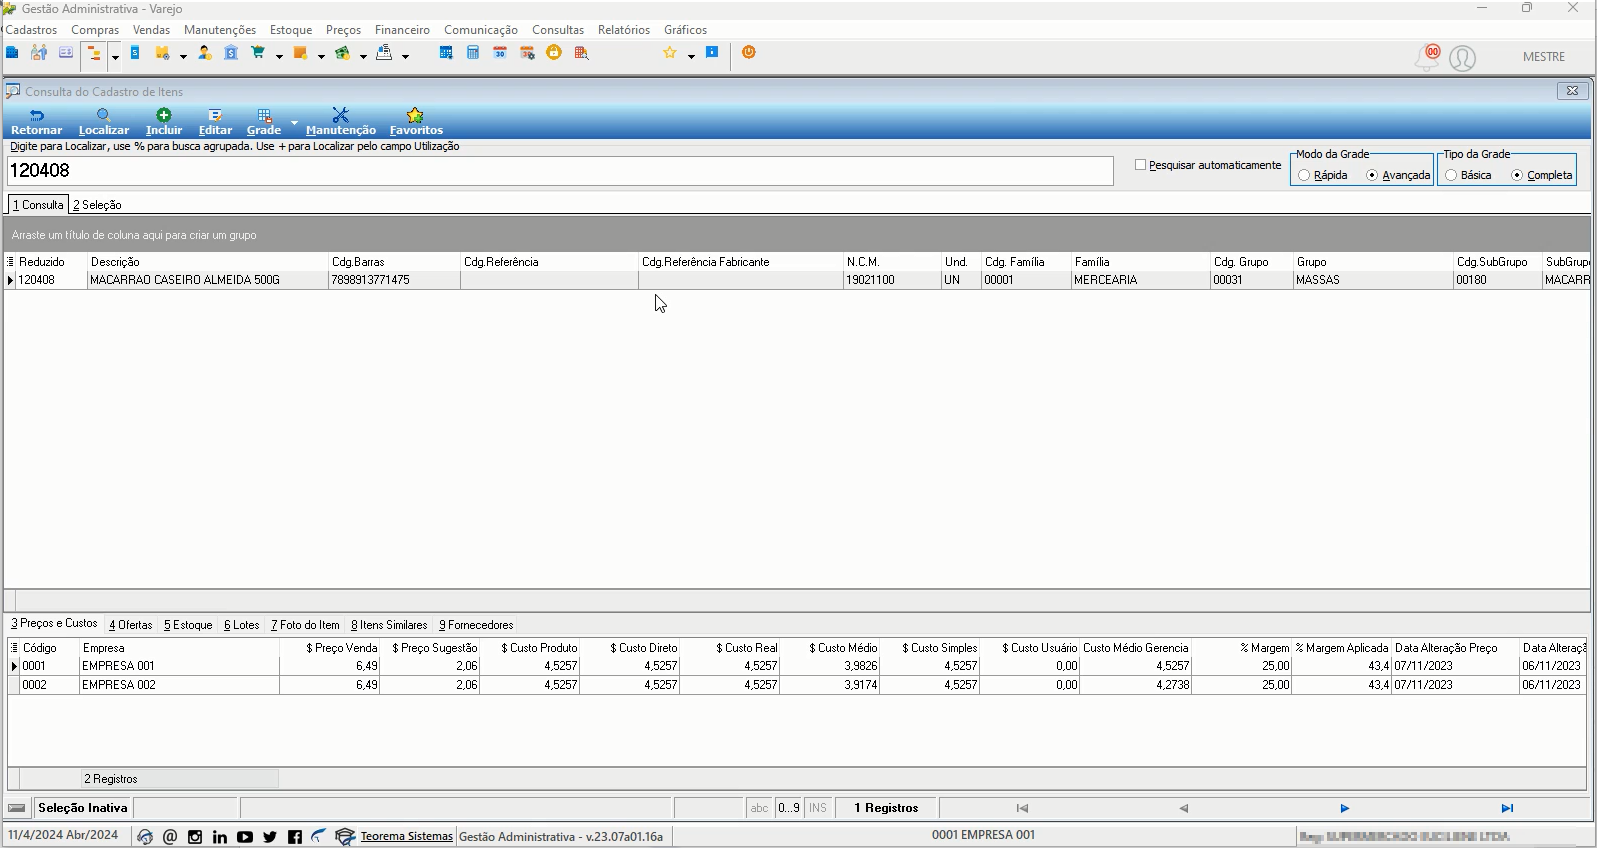The width and height of the screenshot is (1597, 848).
Task: Switch to the 5 Estoque tab
Action: [x=188, y=625]
